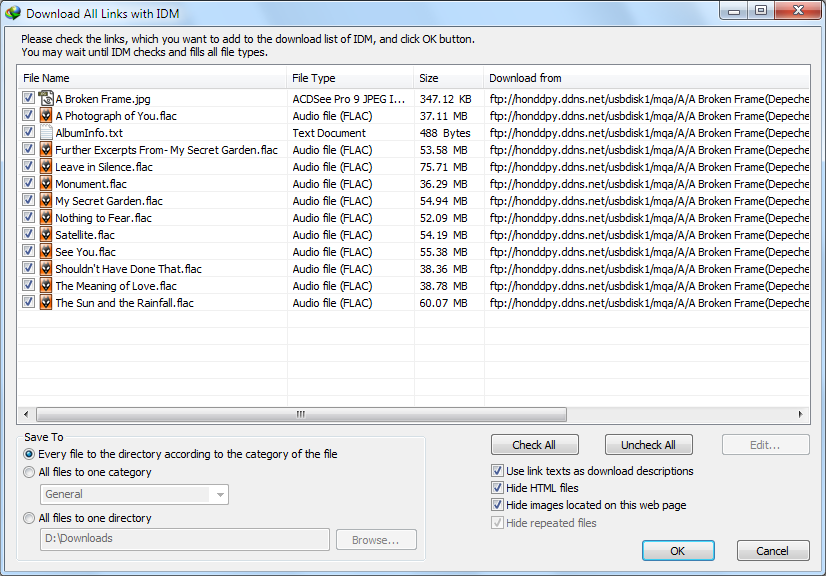This screenshot has width=826, height=576.
Task: Click the Check All button
Action: 534,445
